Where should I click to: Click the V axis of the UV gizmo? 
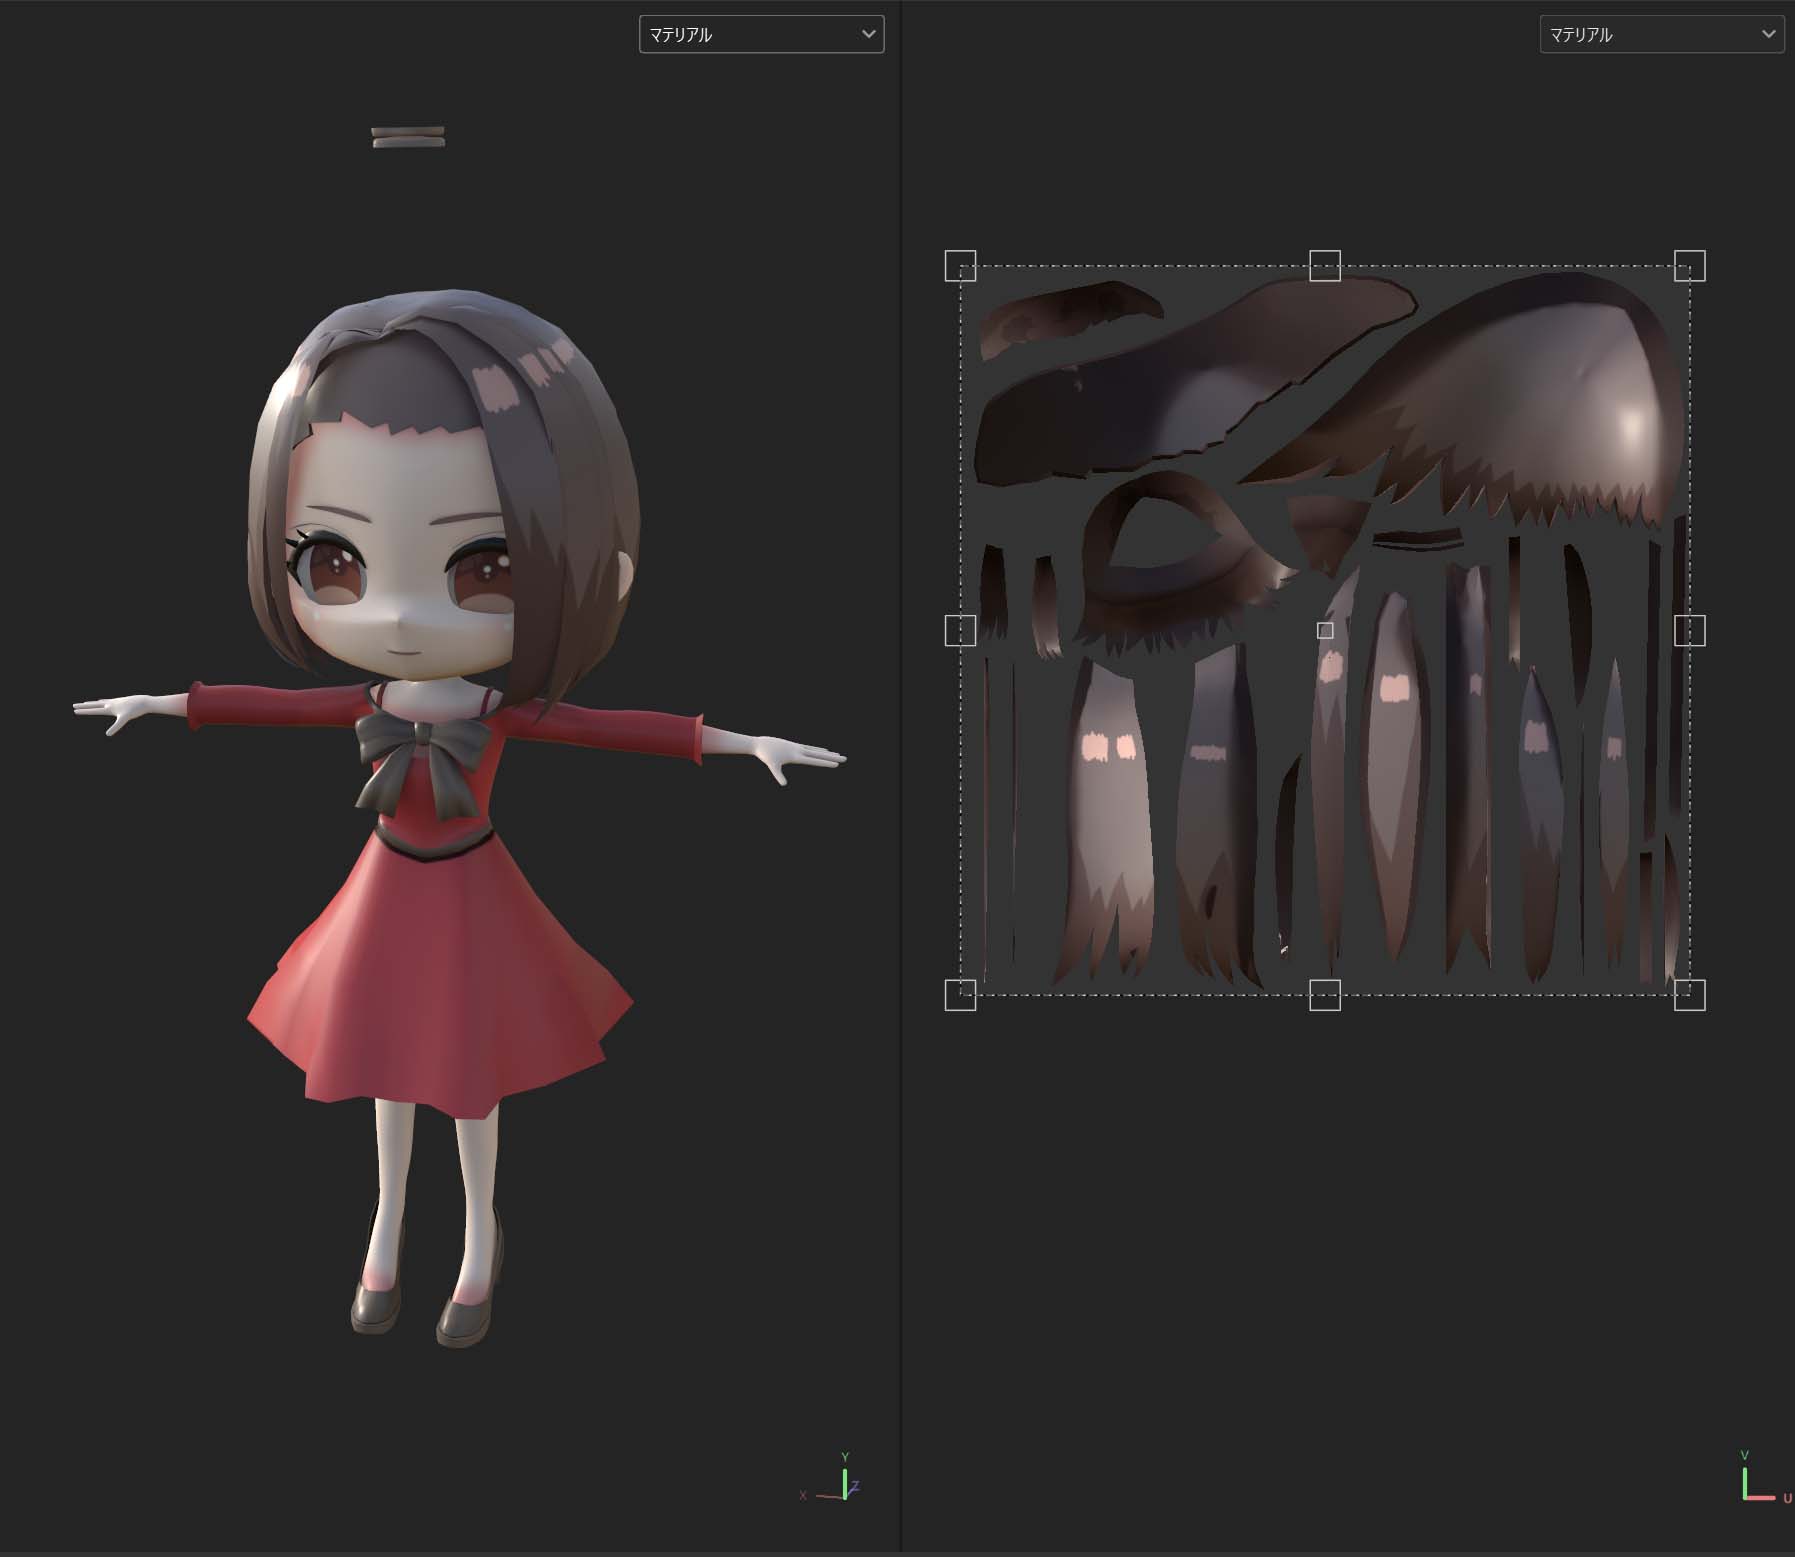point(1746,1453)
